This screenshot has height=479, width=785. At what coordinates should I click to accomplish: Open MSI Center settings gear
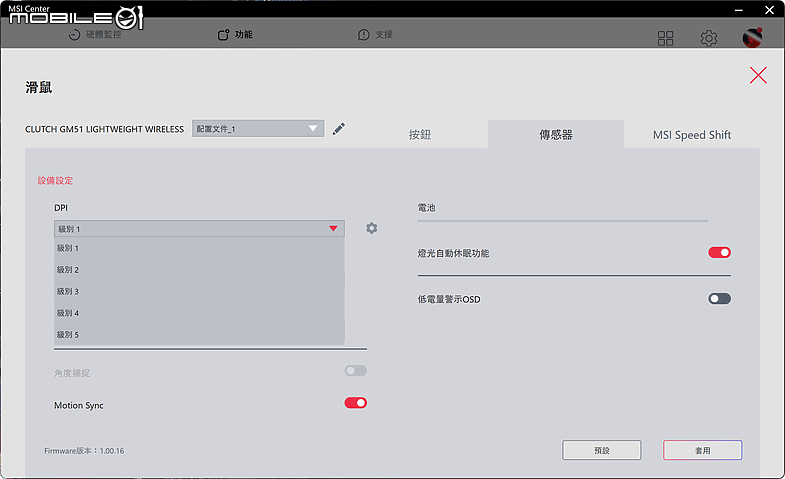(x=708, y=38)
